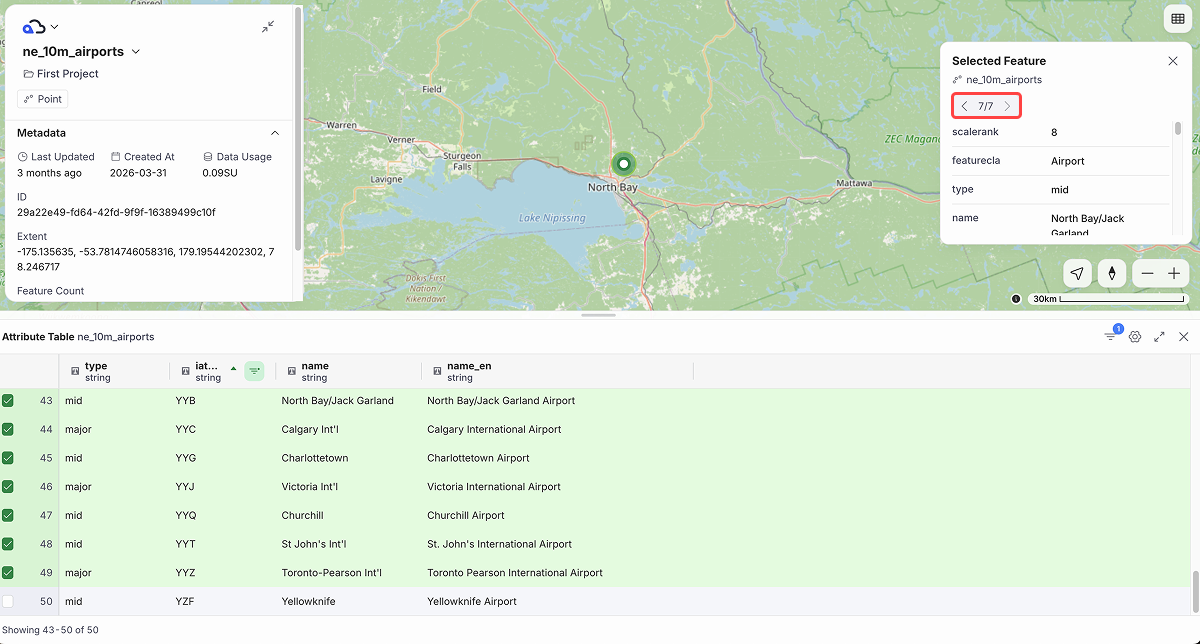
Task: Uncheck row 44 checkbox
Action: [8, 430]
